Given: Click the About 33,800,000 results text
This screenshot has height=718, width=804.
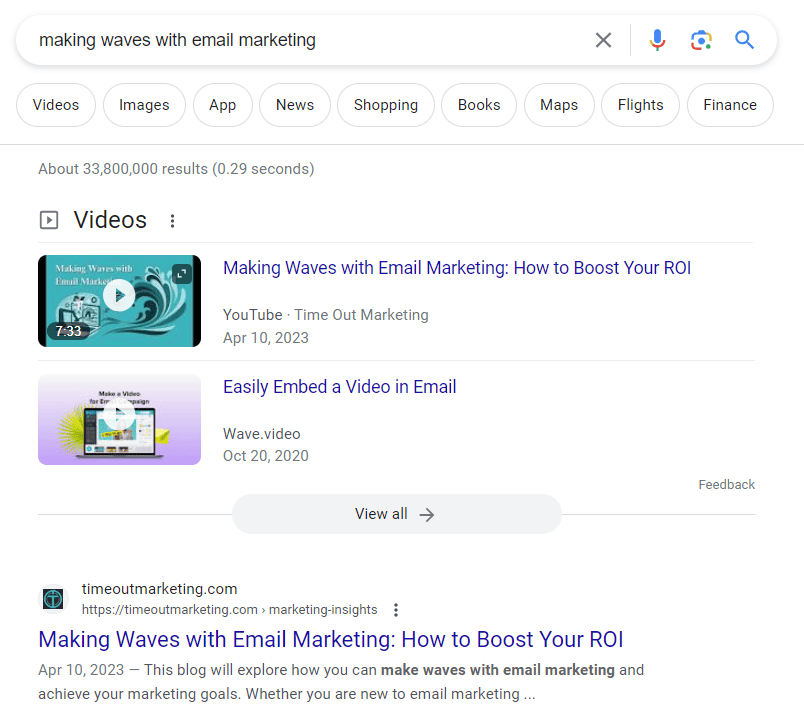Looking at the screenshot, I should (x=176, y=169).
